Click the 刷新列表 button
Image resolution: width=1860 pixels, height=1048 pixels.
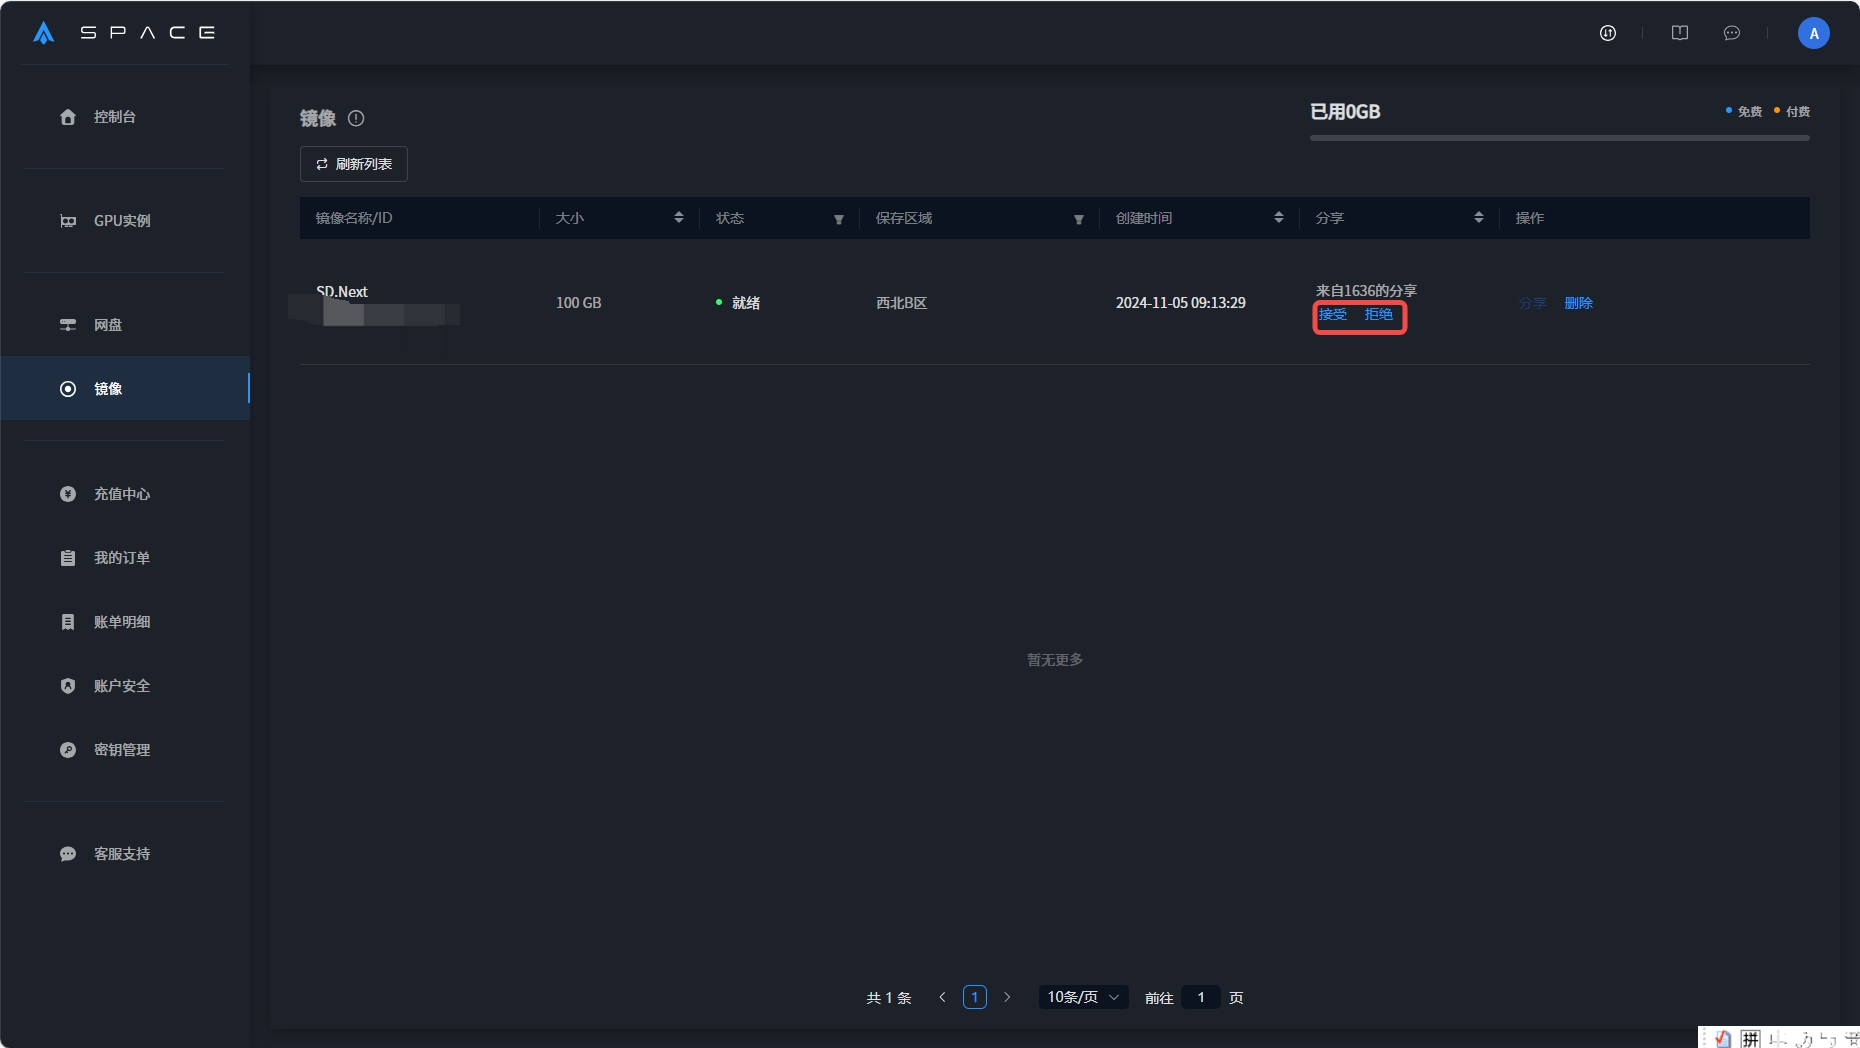[354, 164]
